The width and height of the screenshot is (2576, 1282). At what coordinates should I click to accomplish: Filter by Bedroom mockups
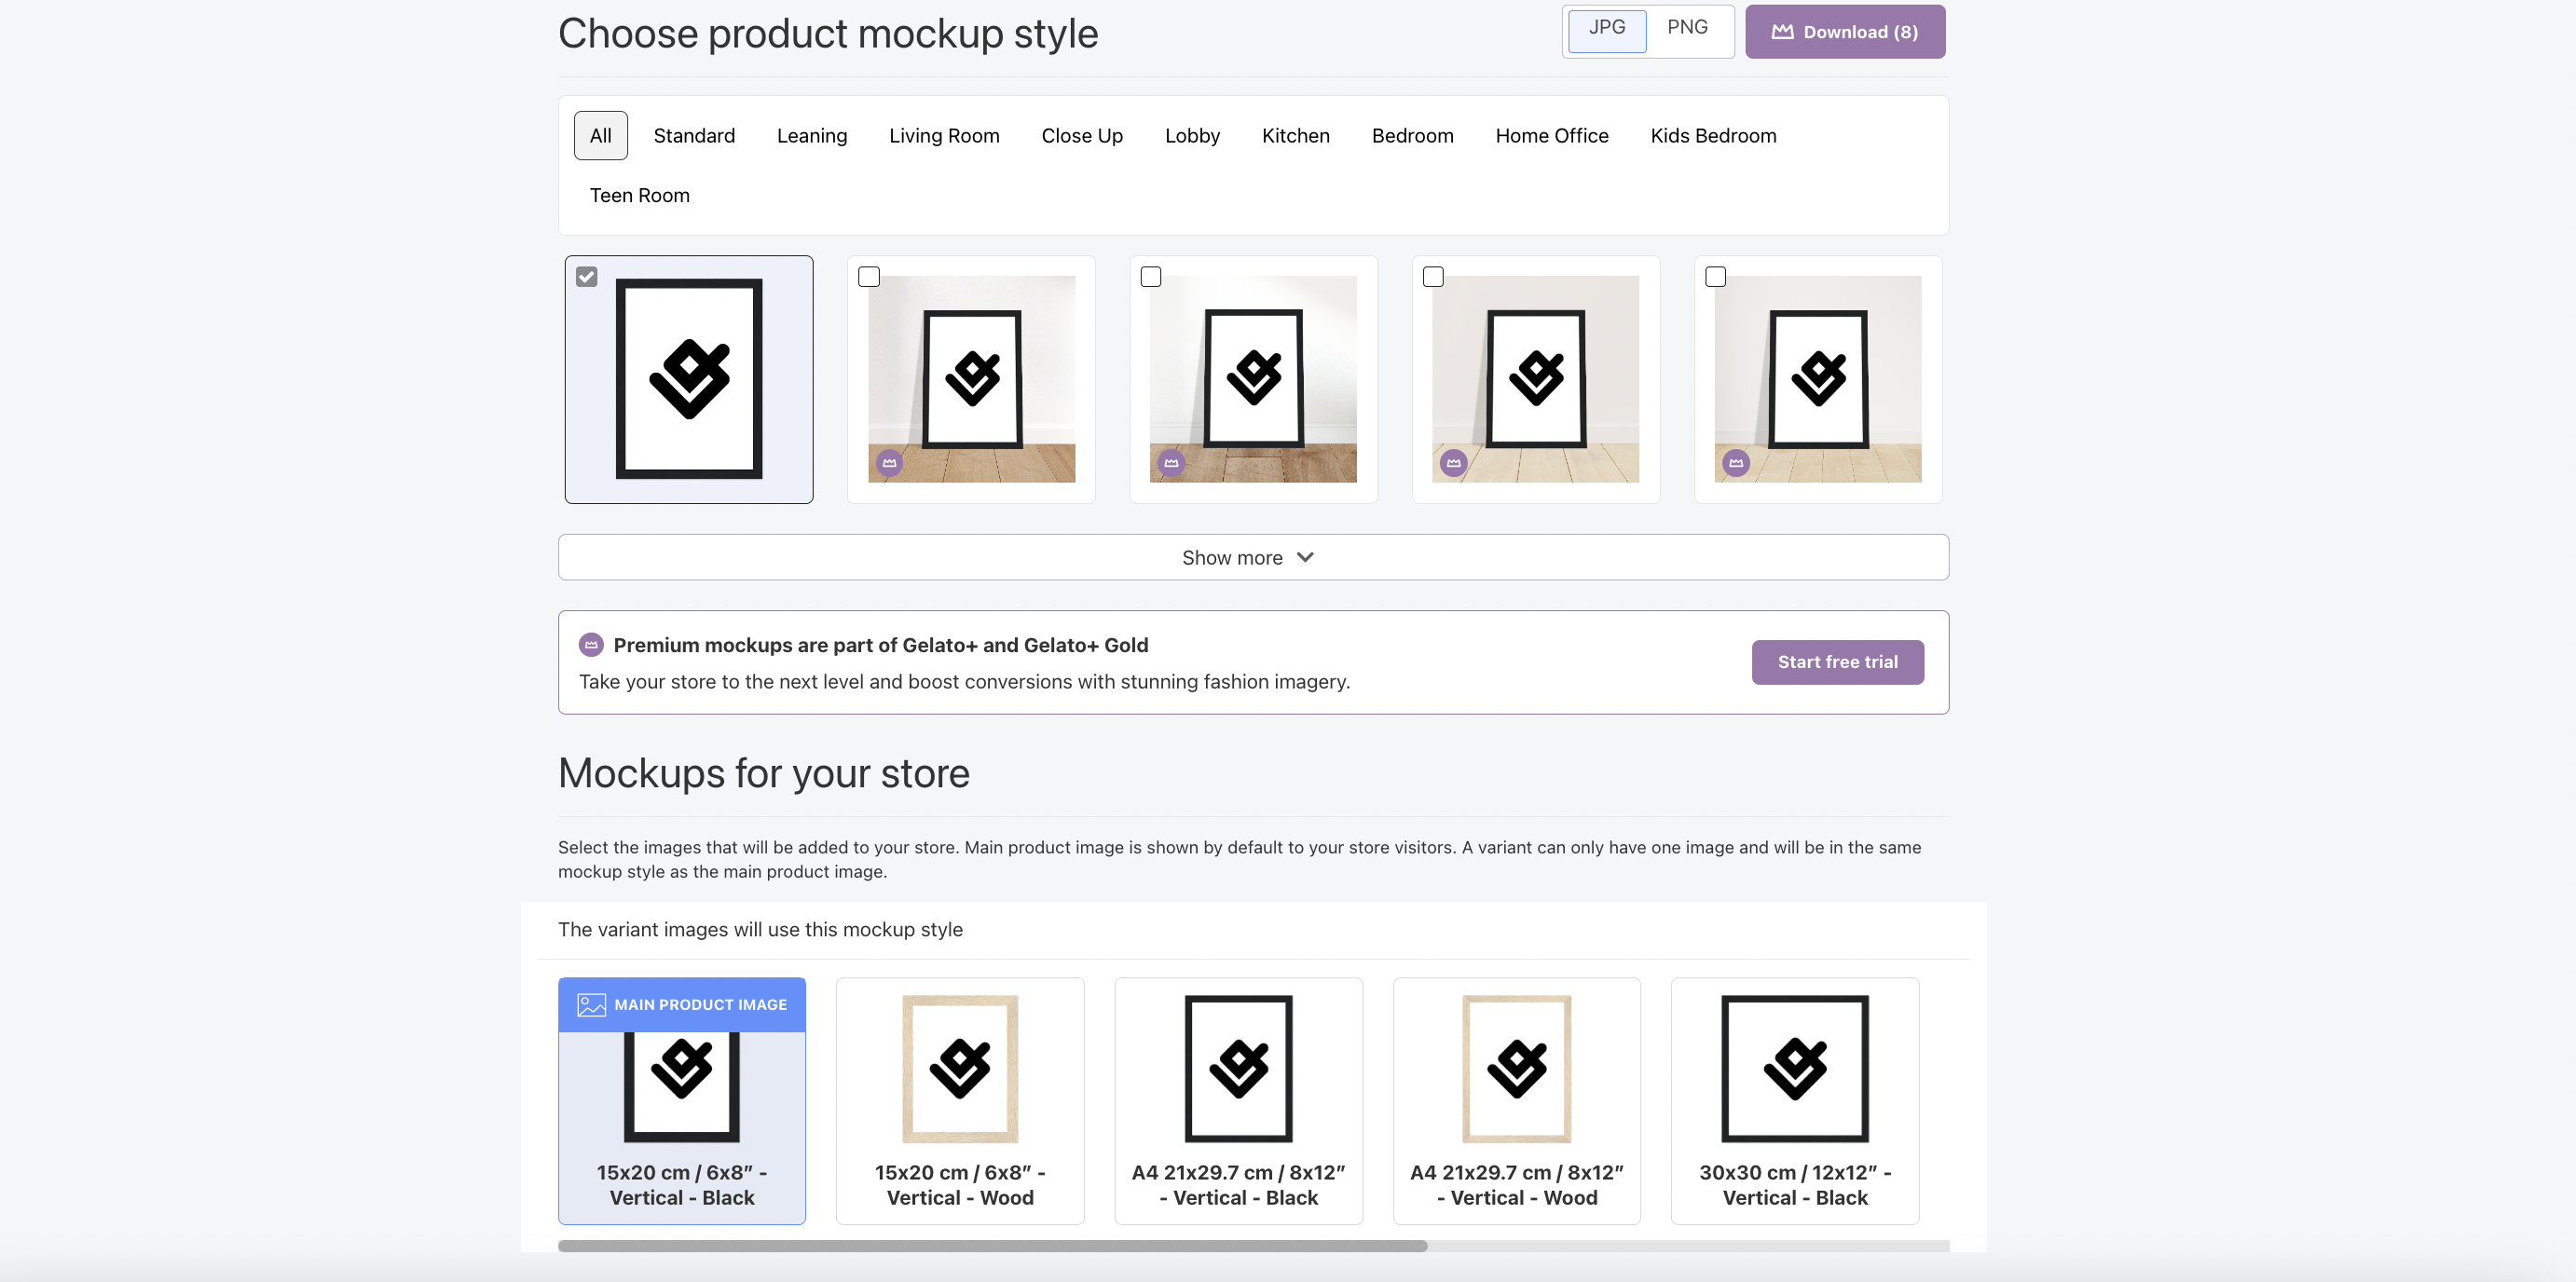tap(1412, 136)
